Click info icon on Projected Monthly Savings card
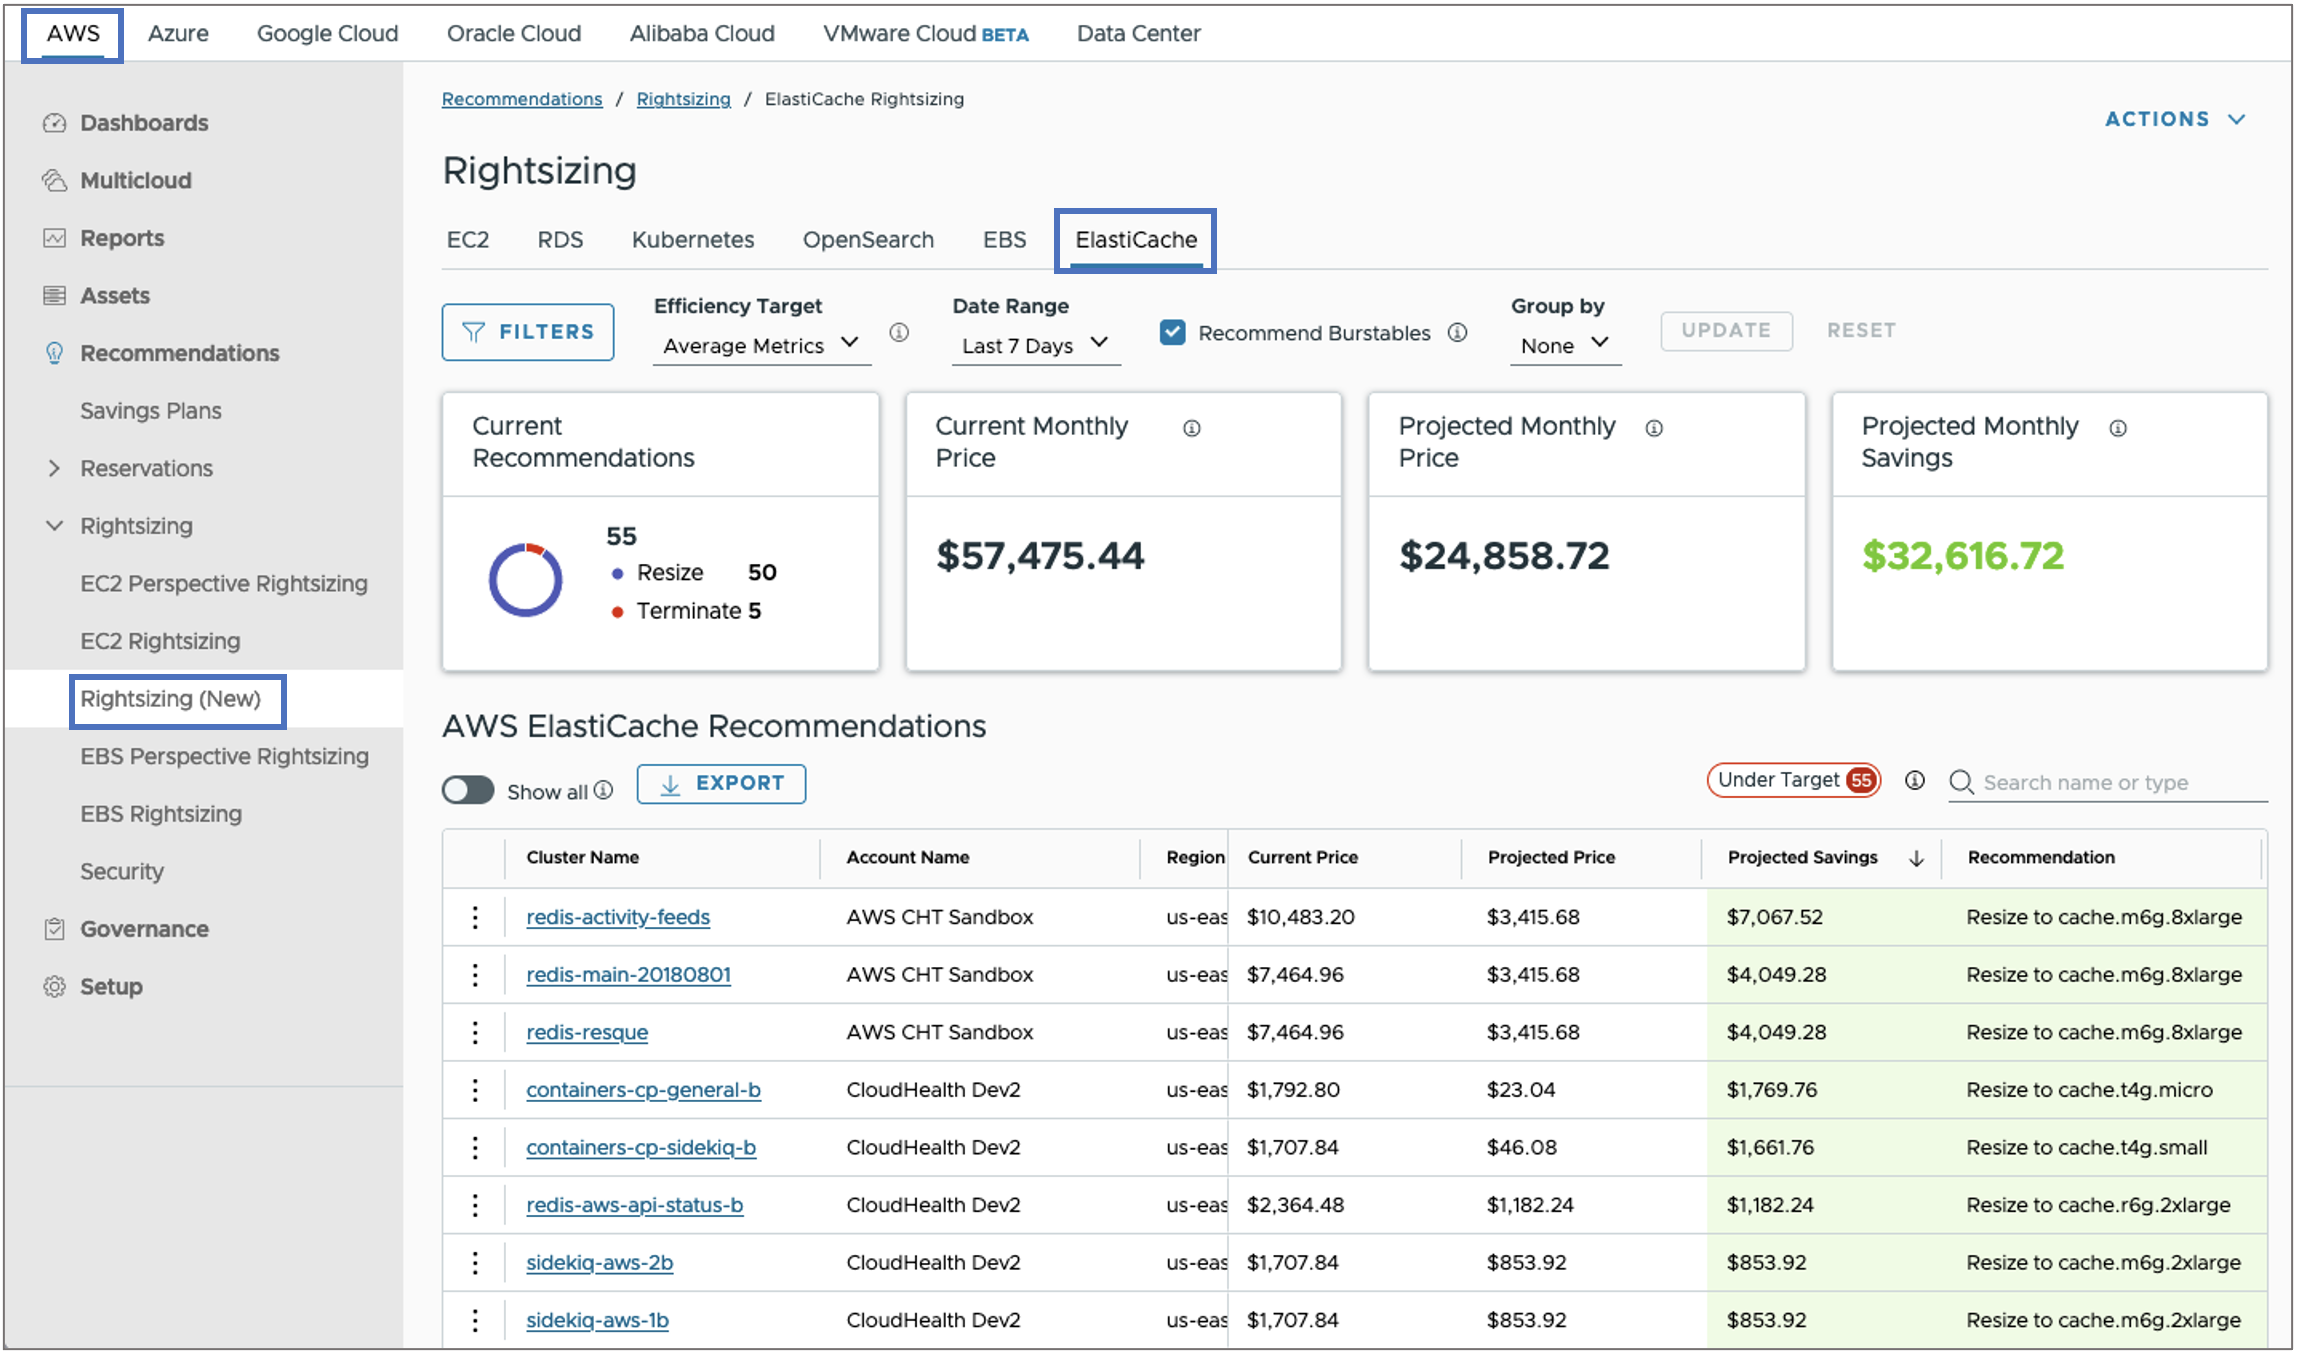Image resolution: width=2298 pixels, height=1354 pixels. point(2118,428)
